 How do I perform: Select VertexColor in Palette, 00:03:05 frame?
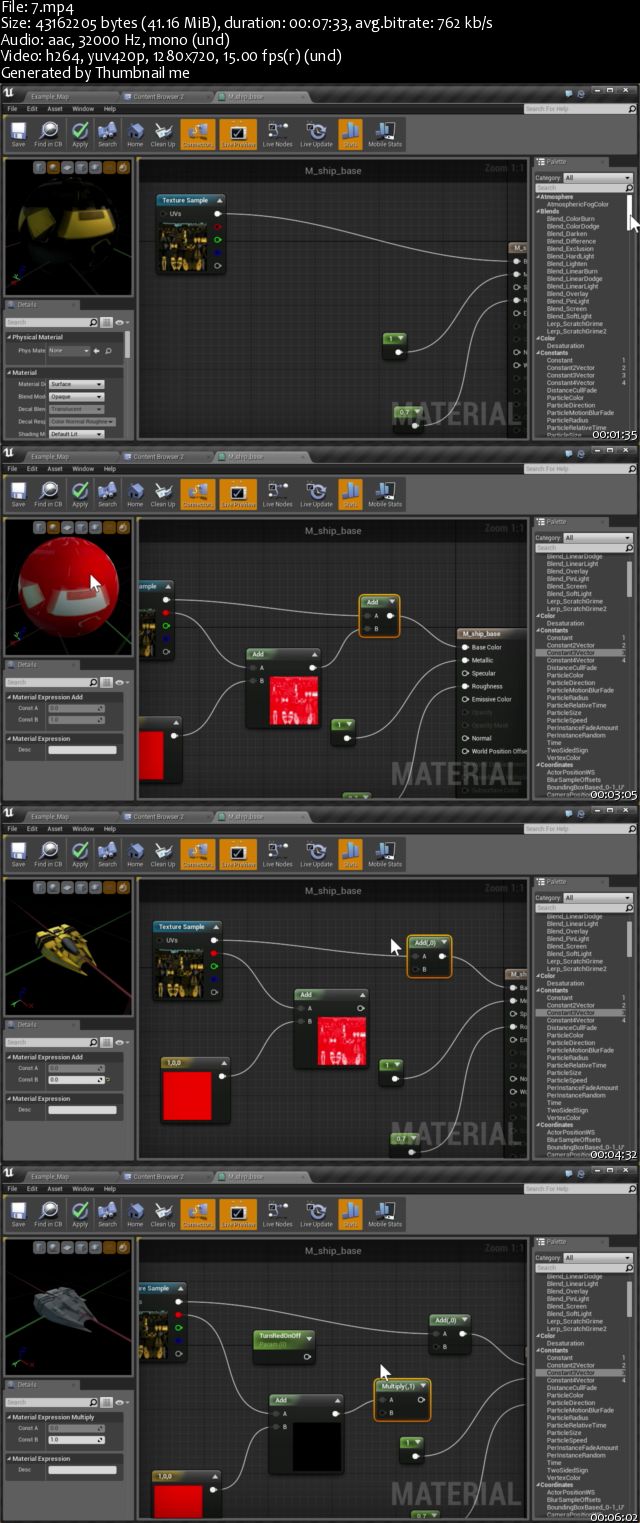(x=563, y=758)
